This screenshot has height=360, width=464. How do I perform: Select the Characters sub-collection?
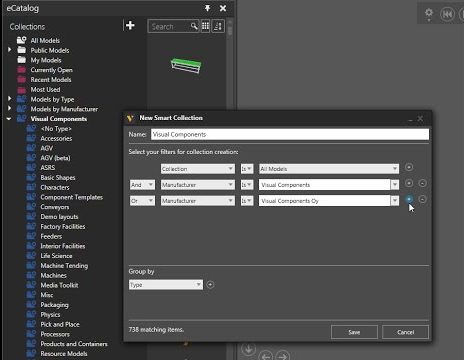pos(55,187)
